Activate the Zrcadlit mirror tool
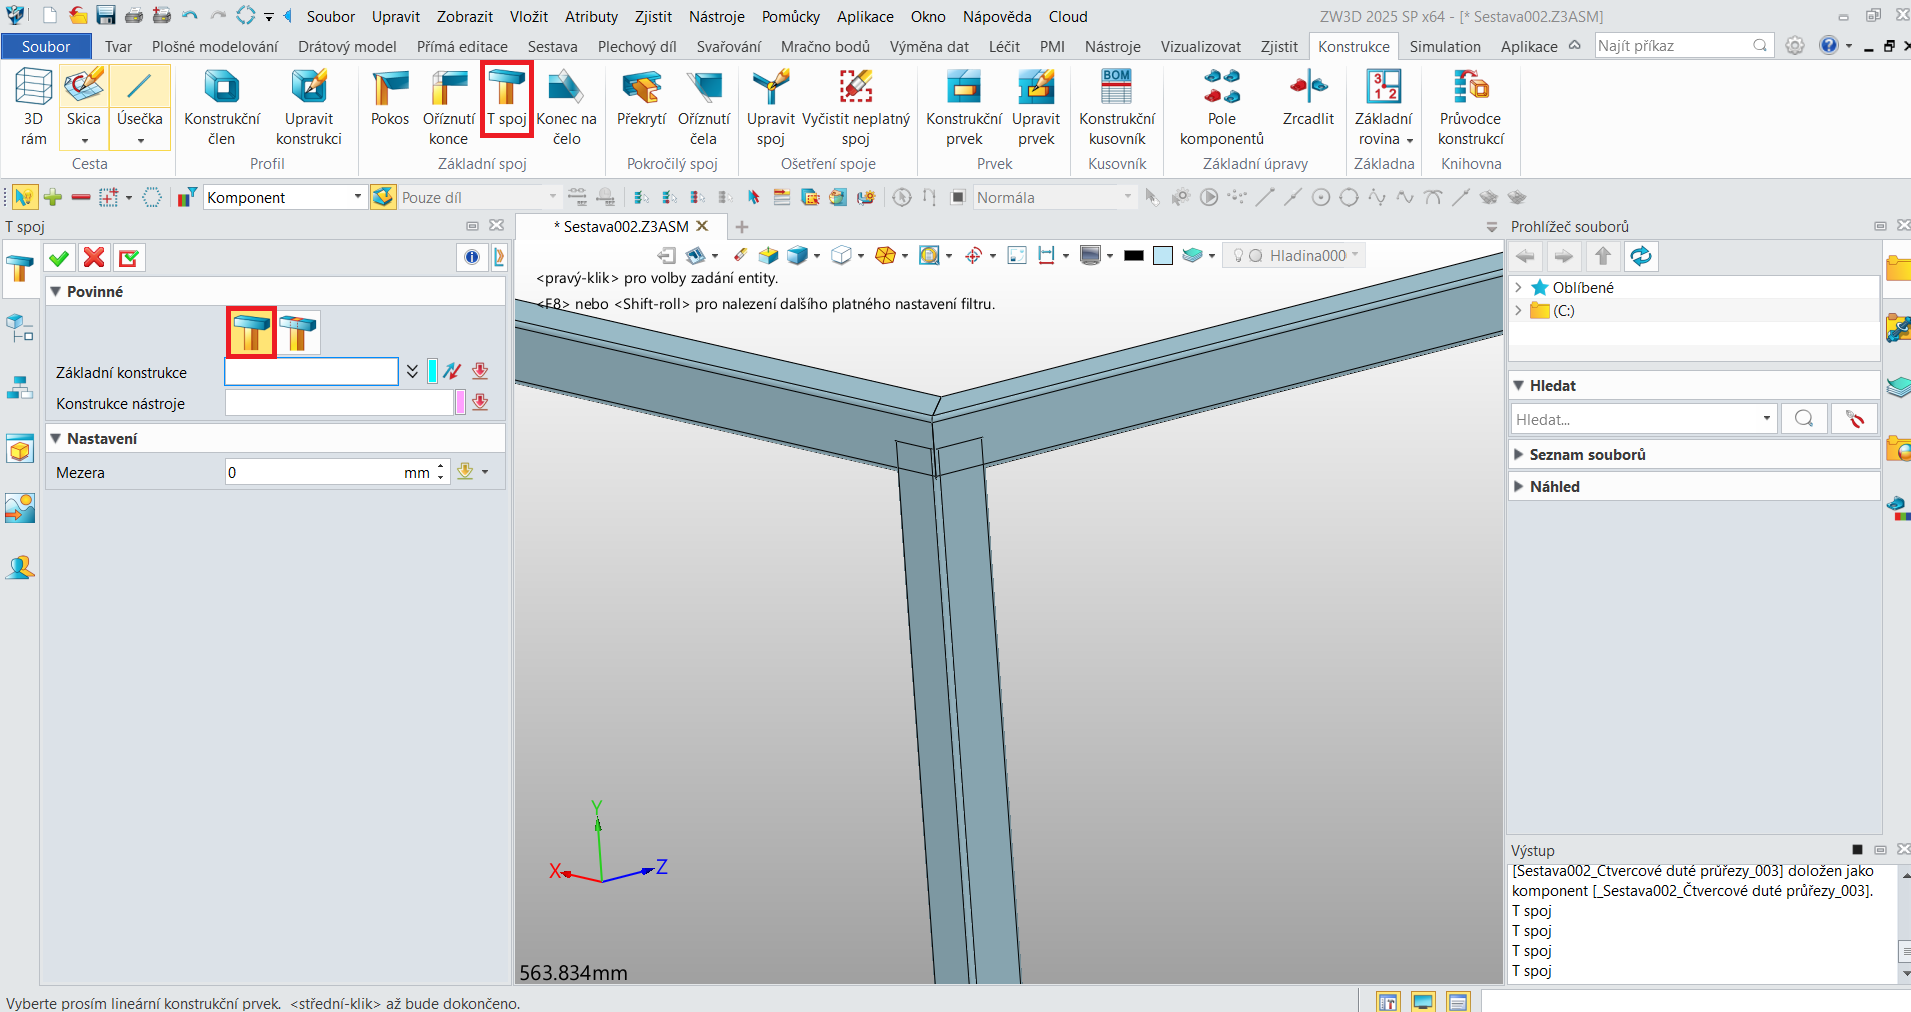The height and width of the screenshot is (1012, 1911). pos(1308,98)
